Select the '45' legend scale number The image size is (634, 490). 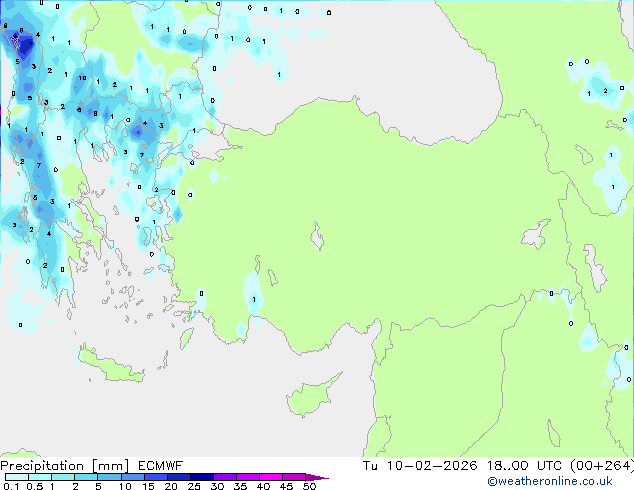coord(286,486)
